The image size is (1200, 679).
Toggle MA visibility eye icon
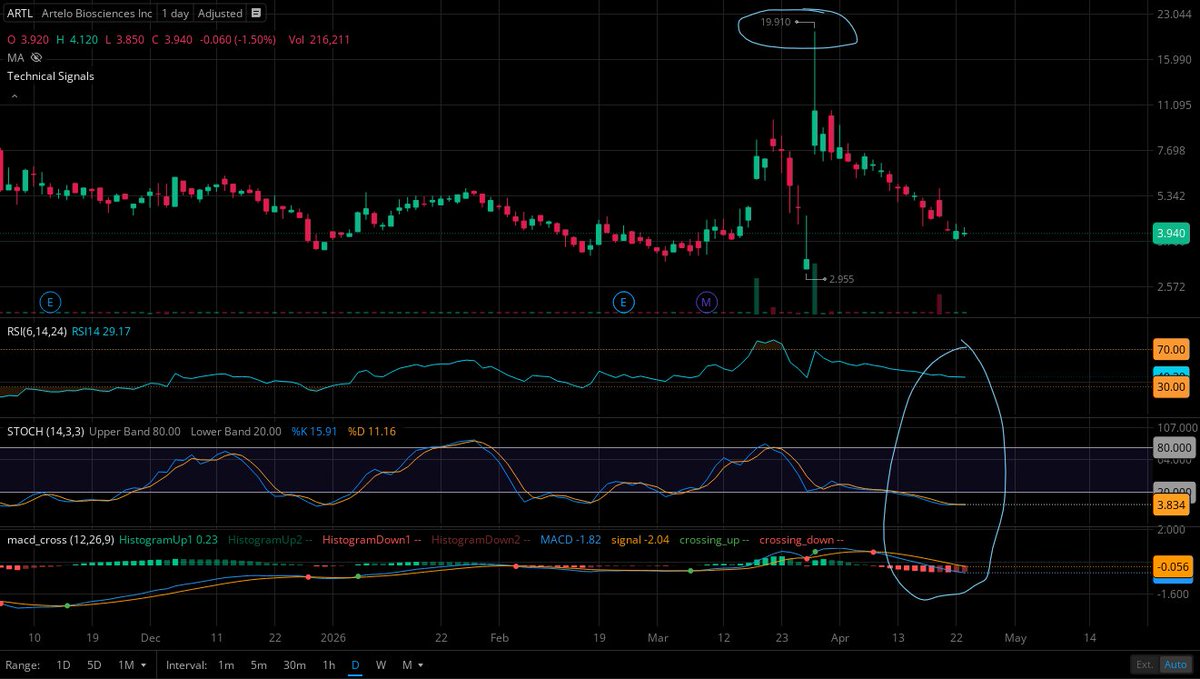click(36, 57)
